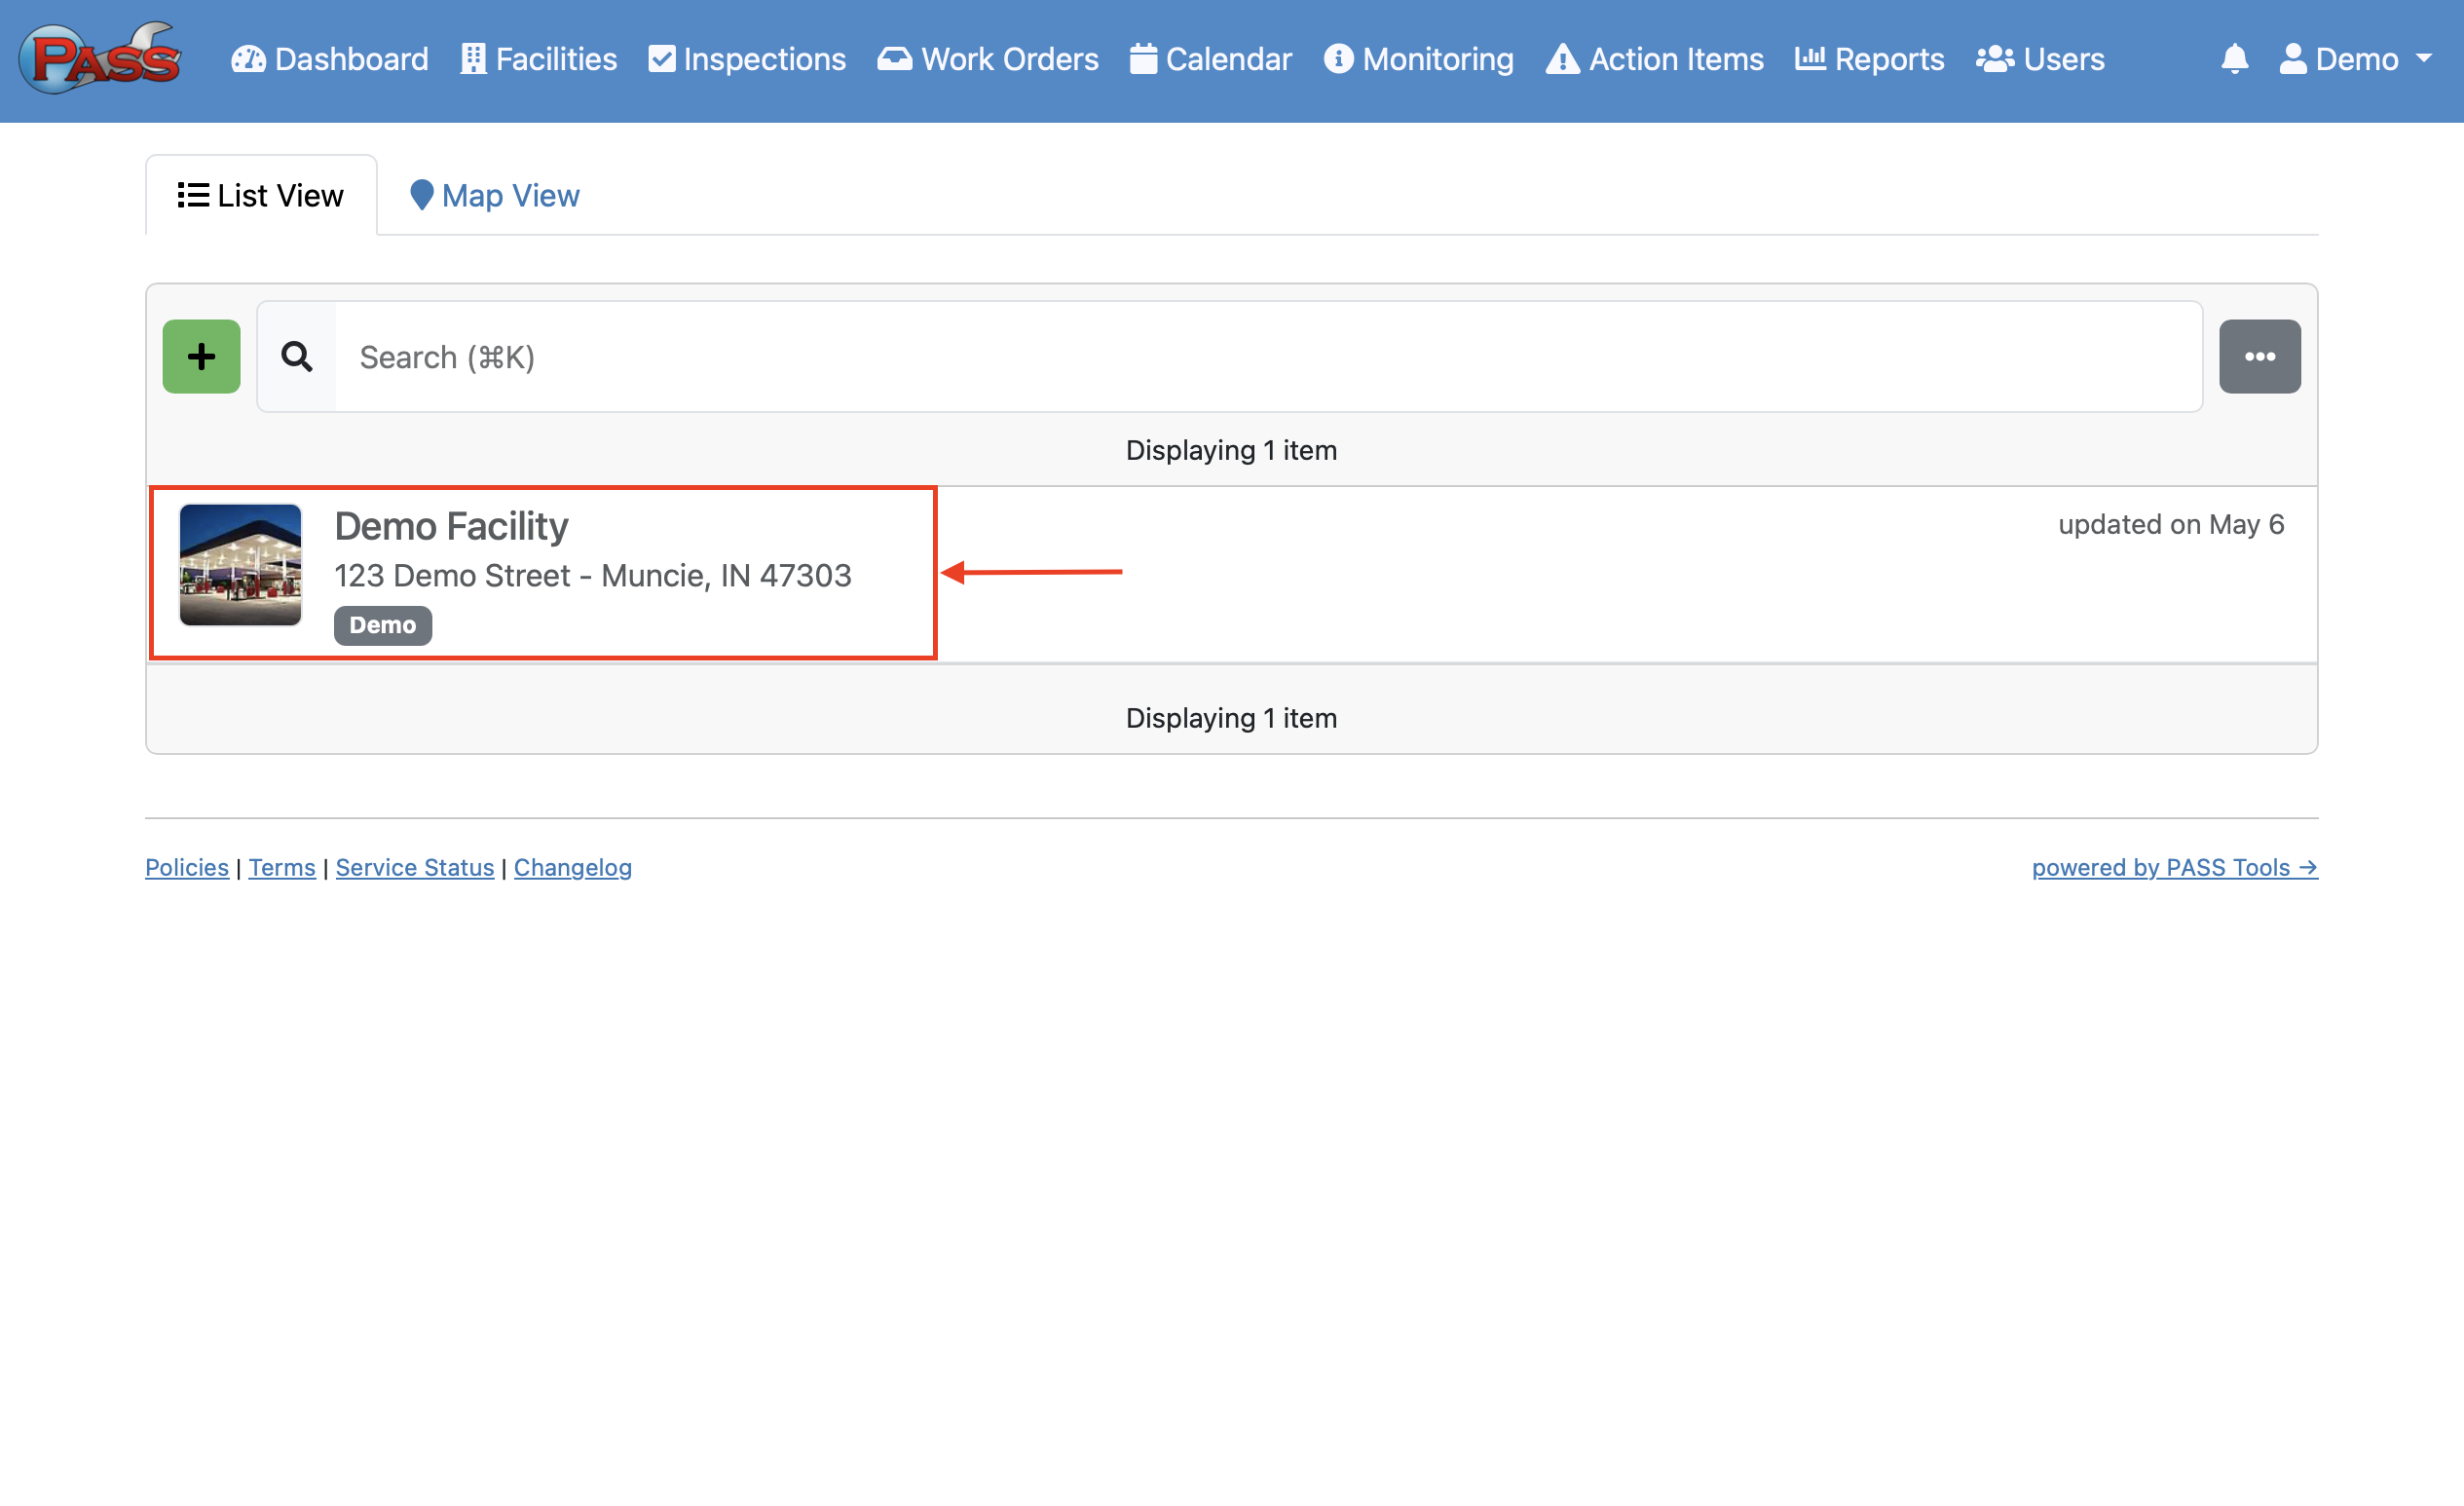Go to Users page
The height and width of the screenshot is (1506, 2464).
(2040, 59)
